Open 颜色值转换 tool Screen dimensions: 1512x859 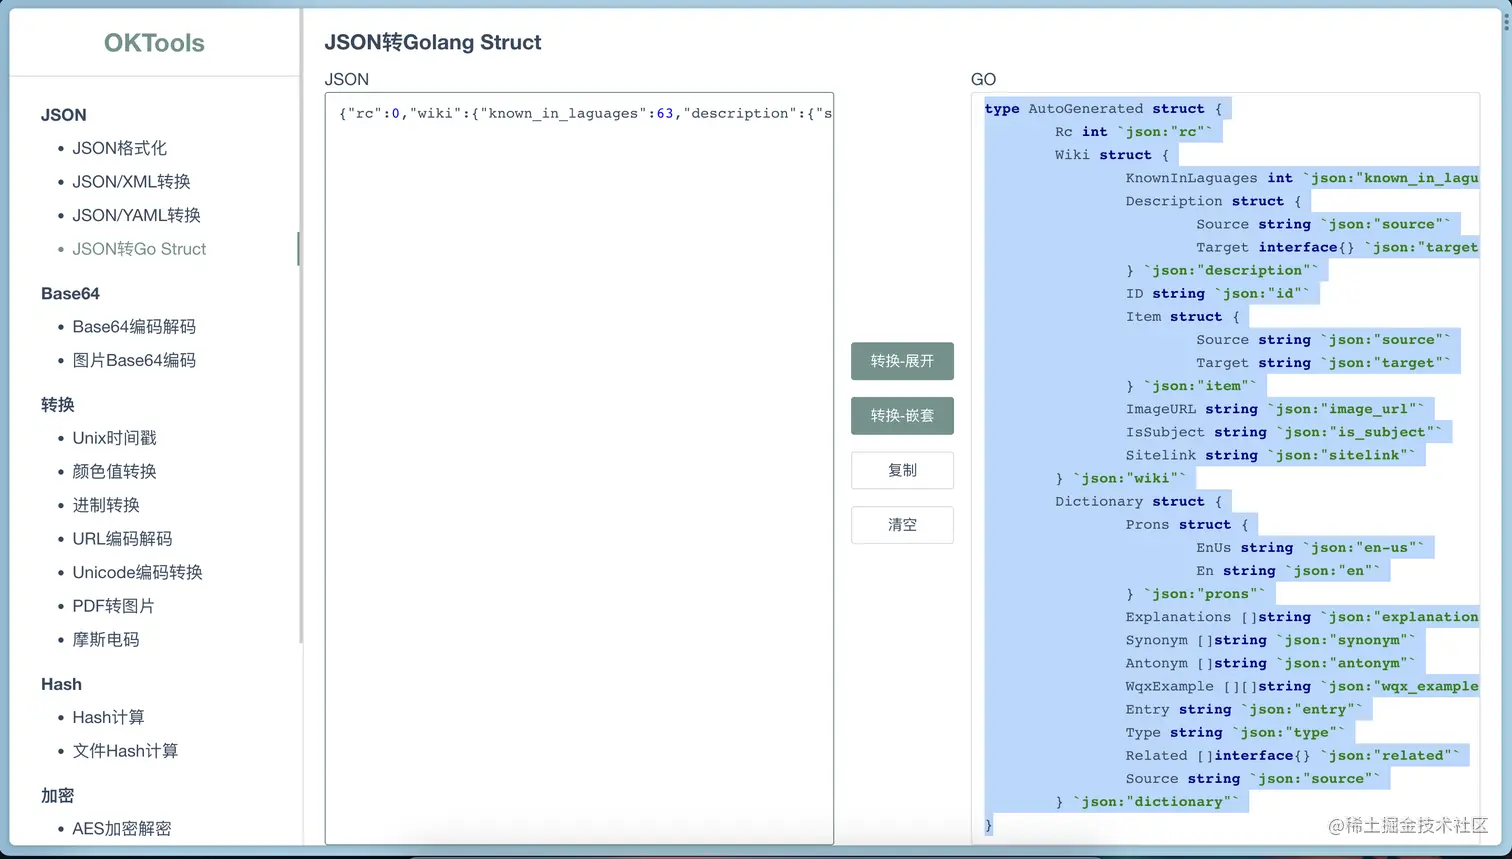click(x=114, y=472)
